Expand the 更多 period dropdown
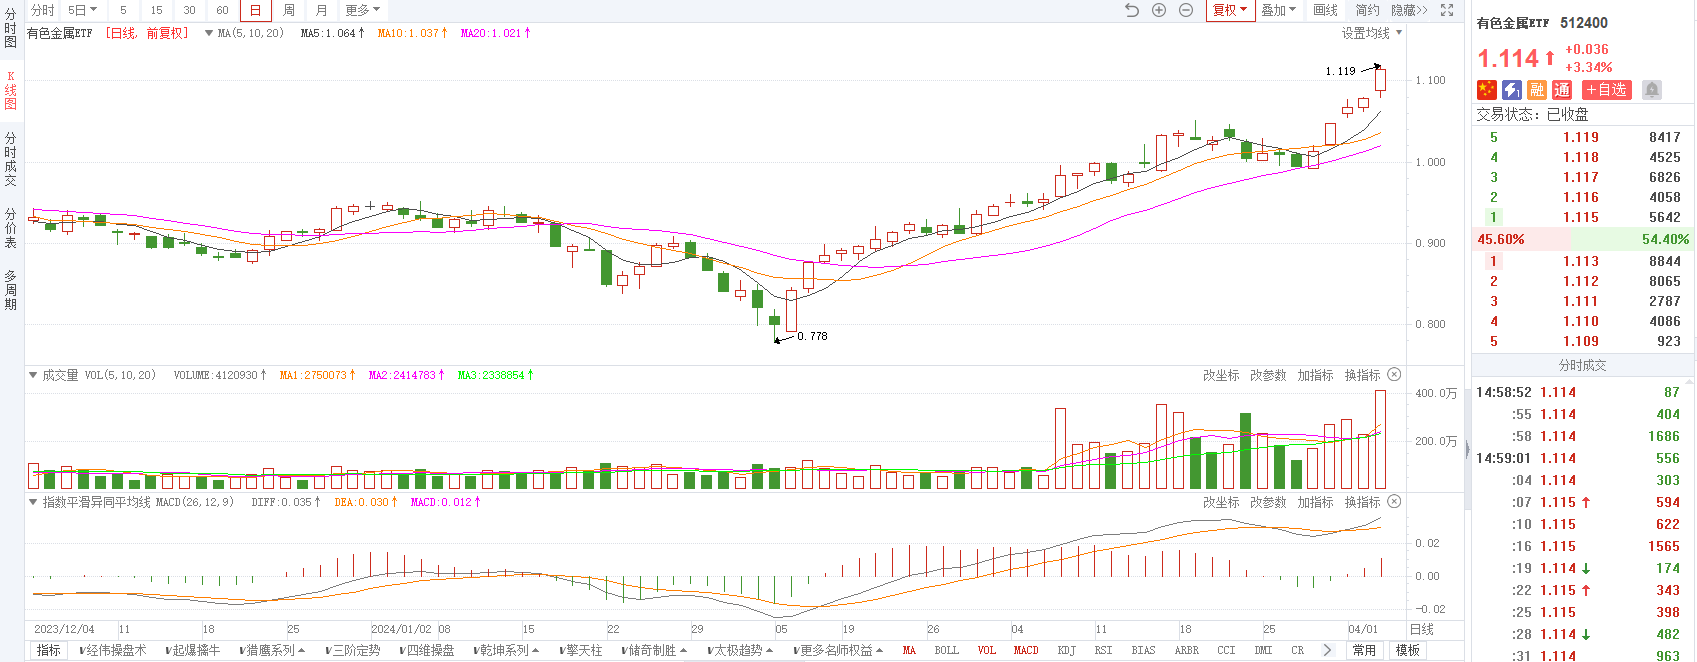The width and height of the screenshot is (1697, 662). point(363,10)
